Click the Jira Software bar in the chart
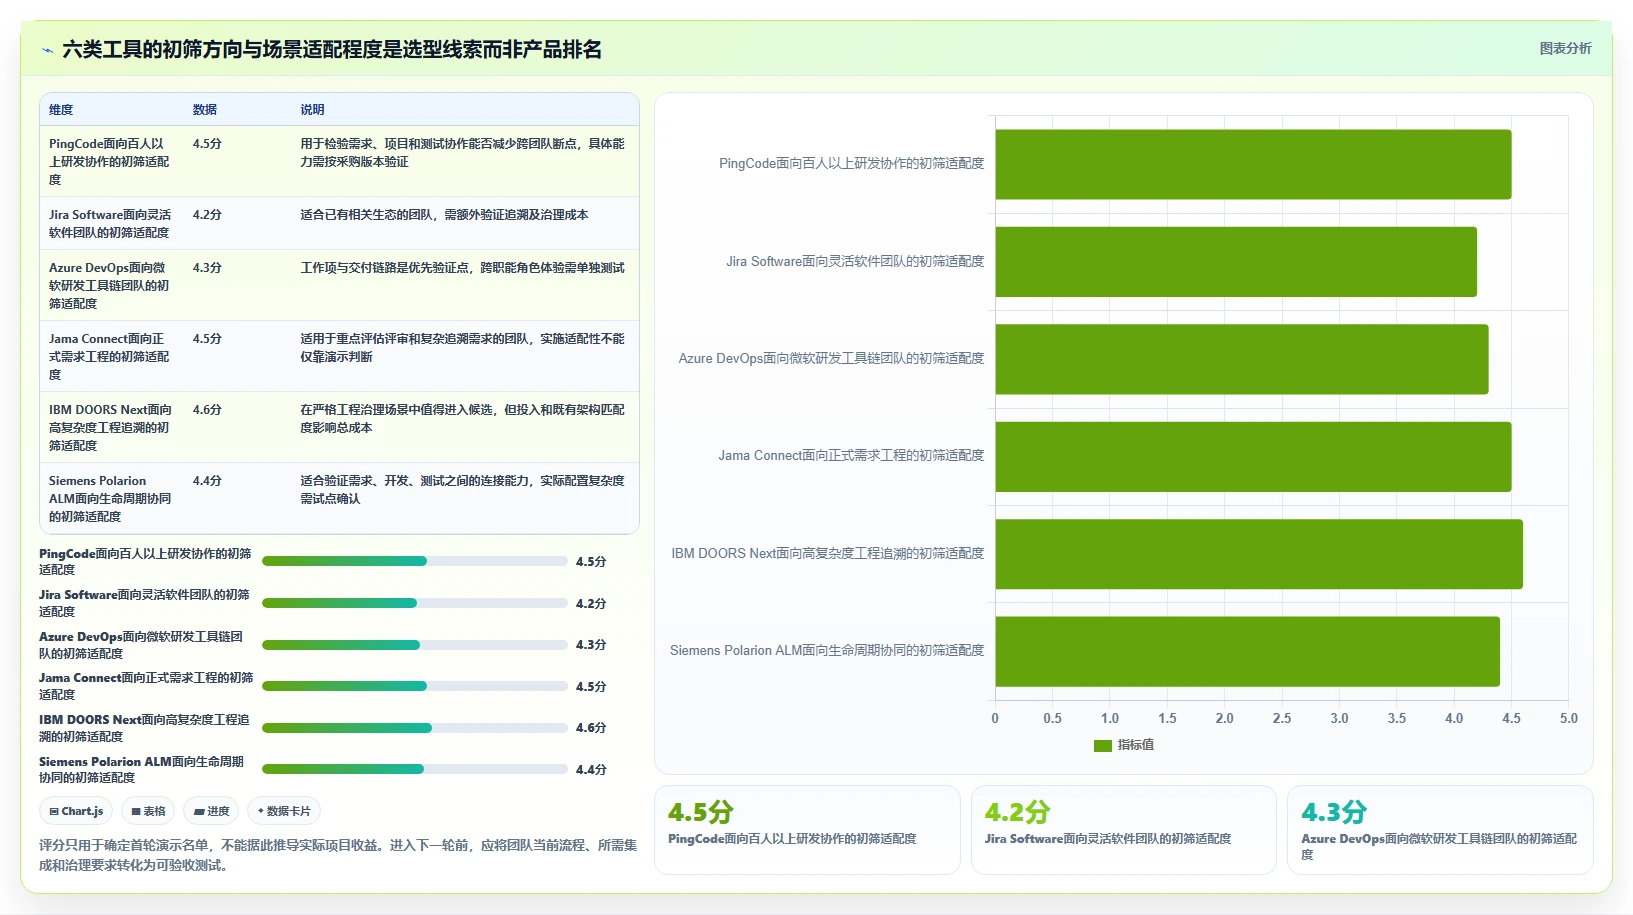Viewport: 1633px width, 915px height. [1236, 262]
